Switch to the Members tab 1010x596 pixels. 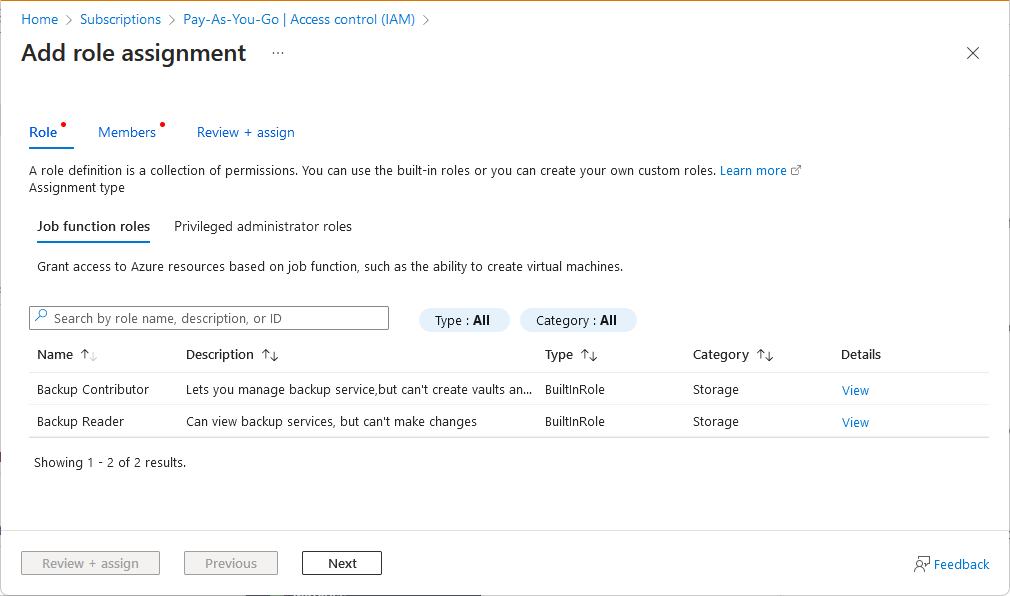click(x=127, y=132)
